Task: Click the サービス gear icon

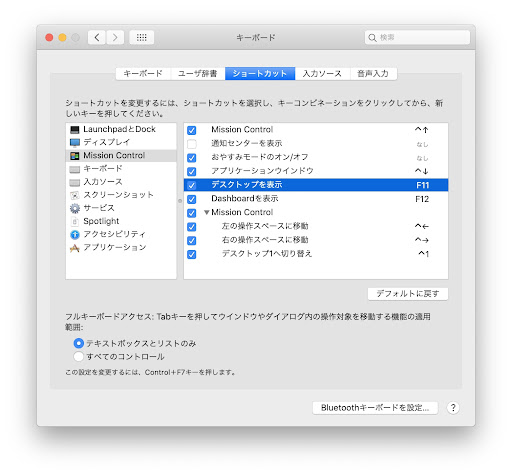Action: point(75,208)
